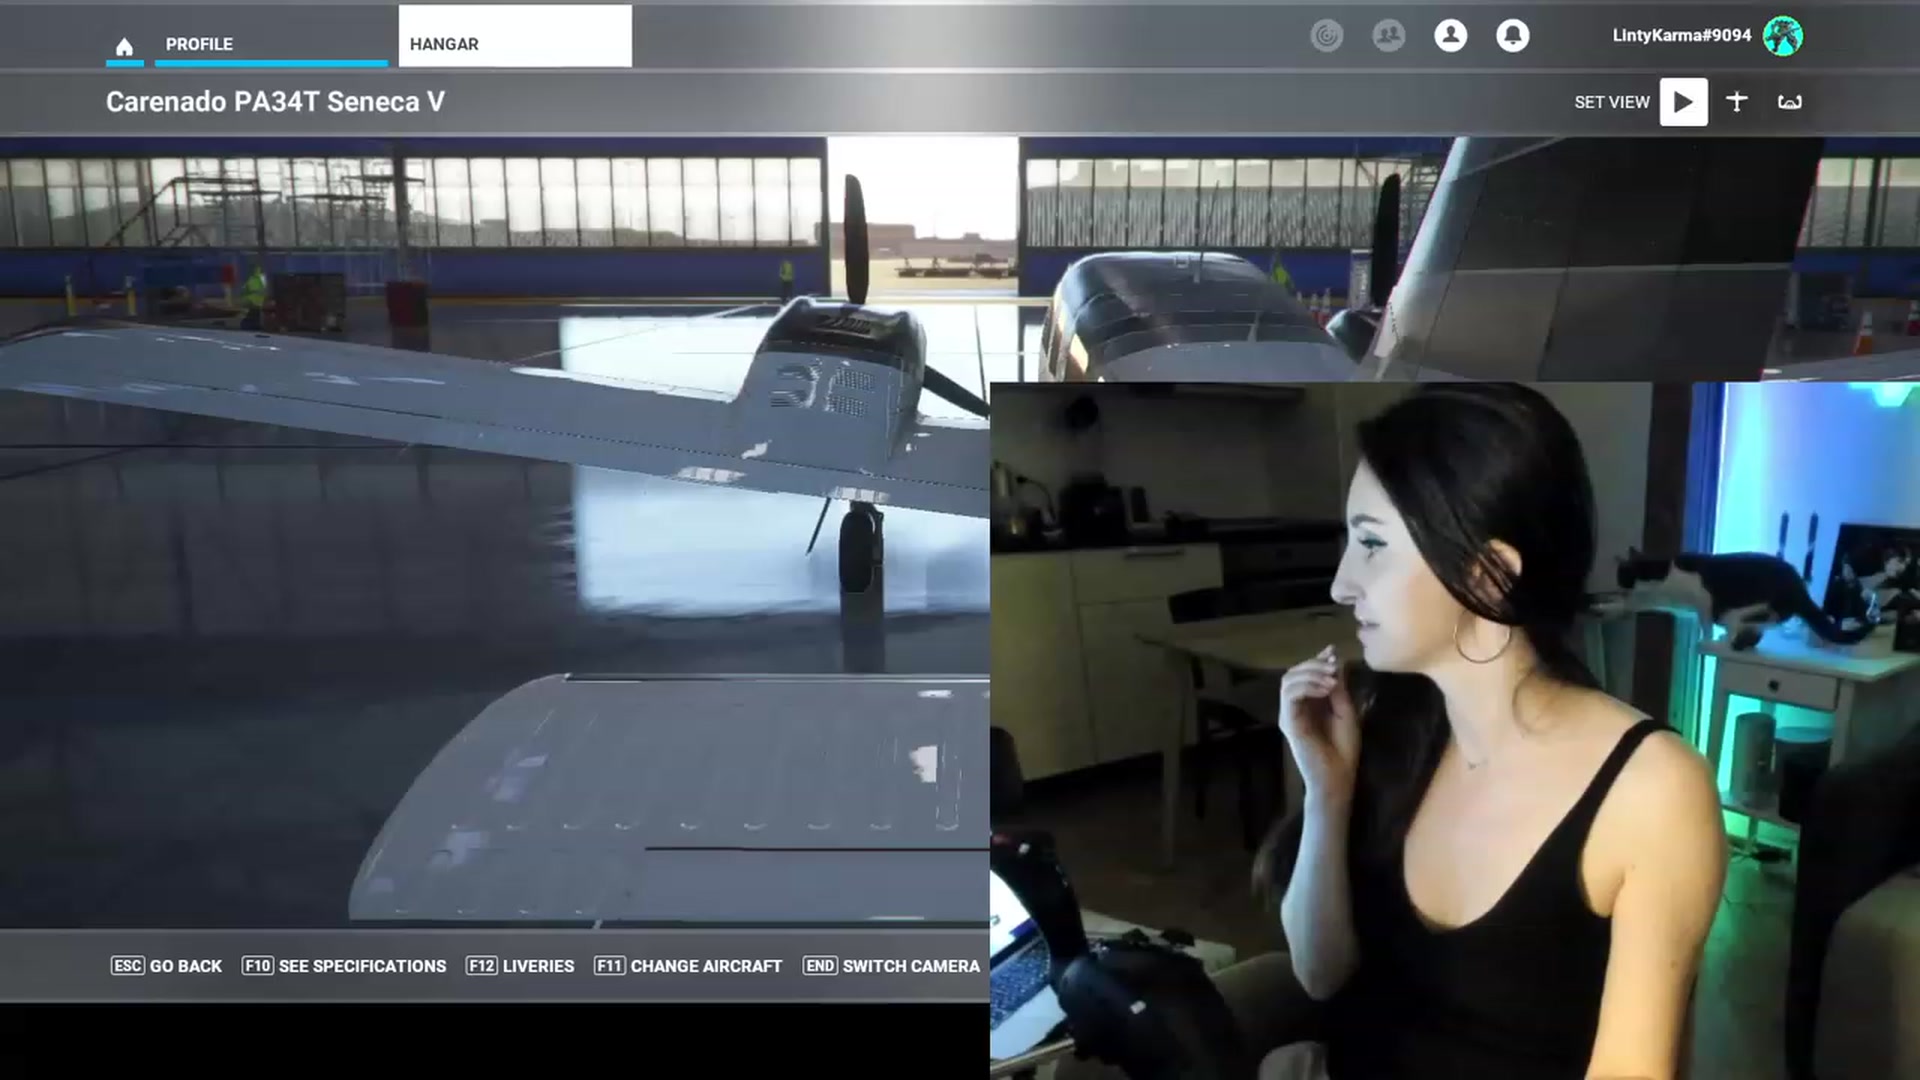Click the SET VIEW play button
This screenshot has height=1080, width=1920.
pyautogui.click(x=1684, y=102)
